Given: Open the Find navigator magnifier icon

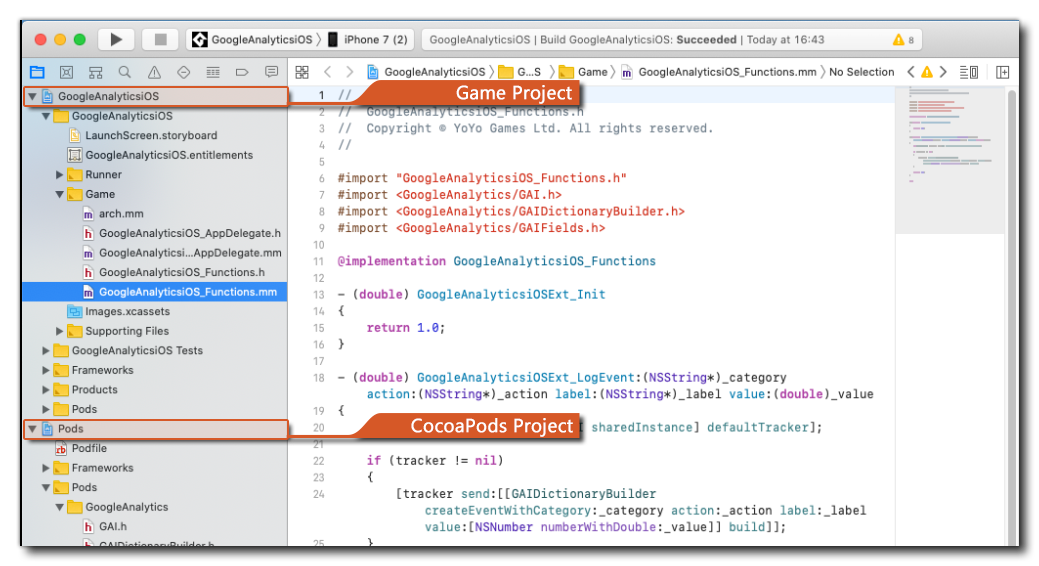Looking at the screenshot, I should click(124, 72).
